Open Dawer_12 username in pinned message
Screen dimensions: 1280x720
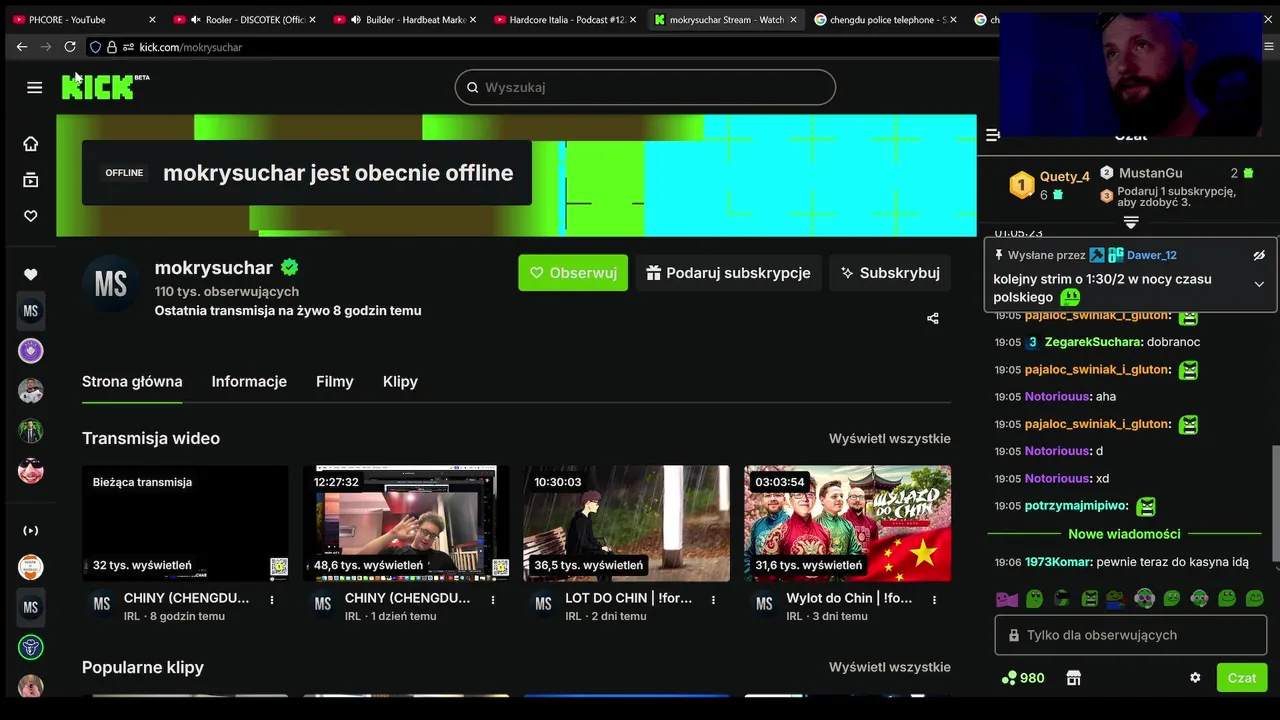[x=1151, y=255]
